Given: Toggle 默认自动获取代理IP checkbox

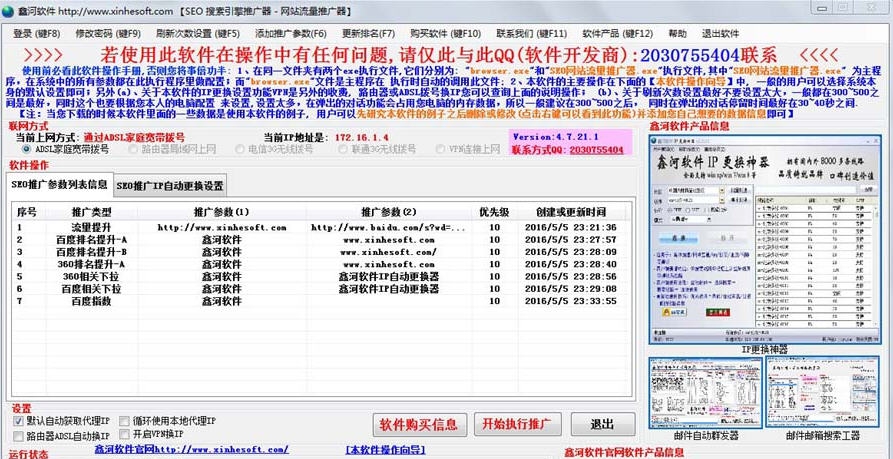Looking at the screenshot, I should (18, 421).
